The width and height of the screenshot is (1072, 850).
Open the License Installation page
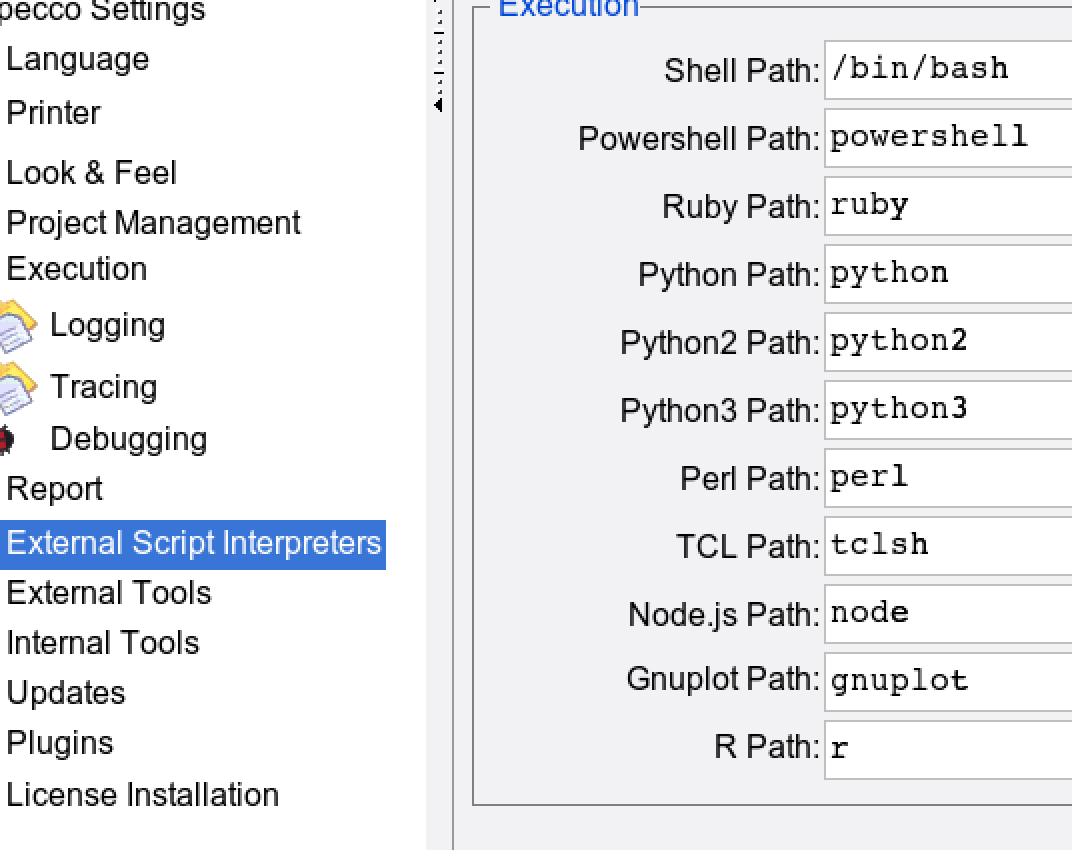142,795
